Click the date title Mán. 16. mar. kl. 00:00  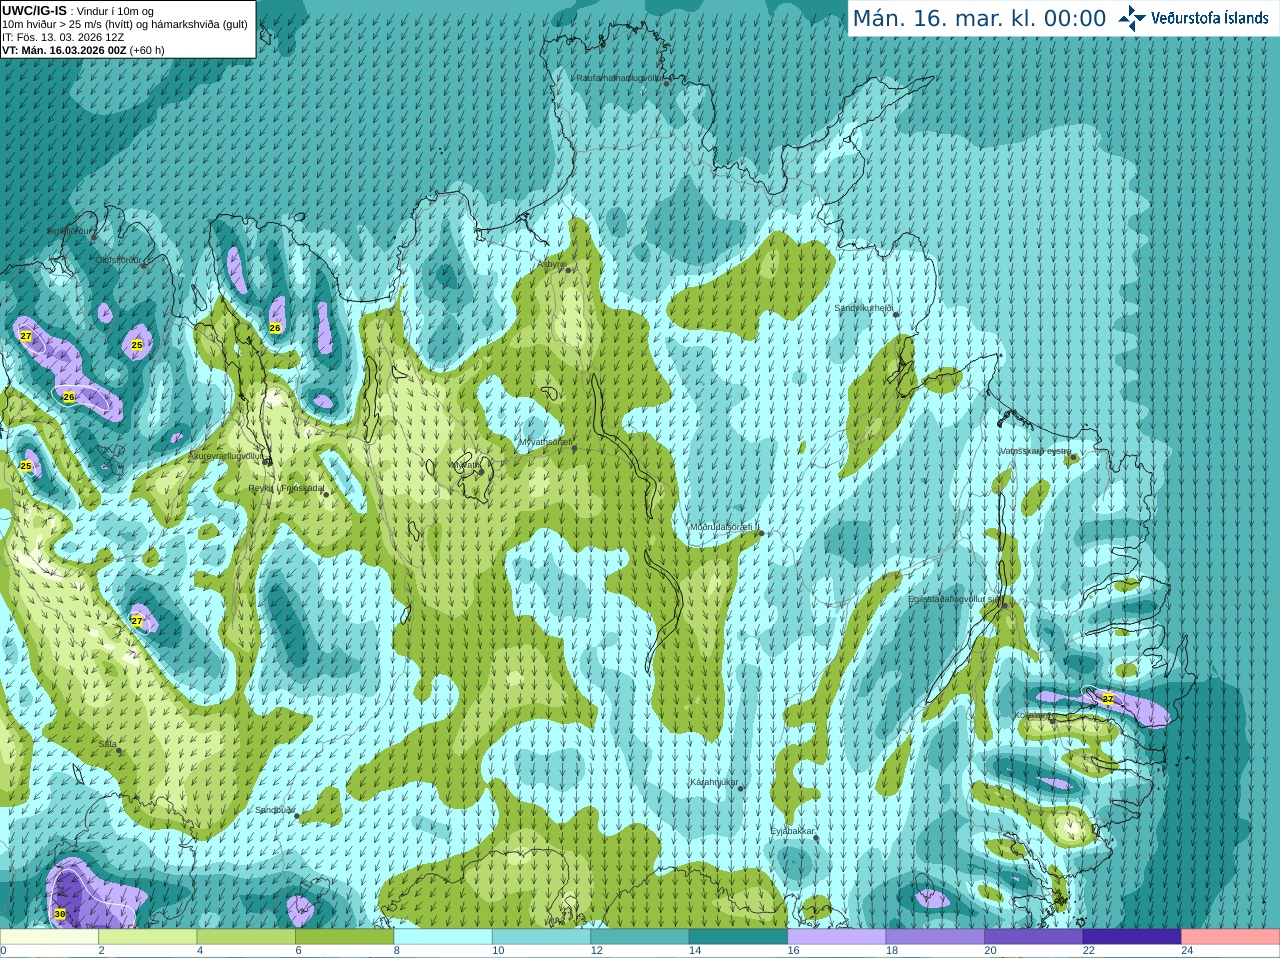click(x=979, y=19)
